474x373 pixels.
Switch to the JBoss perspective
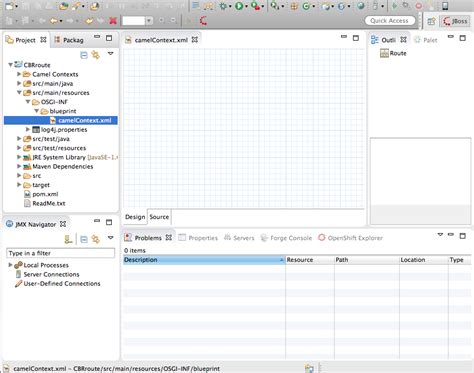tap(455, 21)
